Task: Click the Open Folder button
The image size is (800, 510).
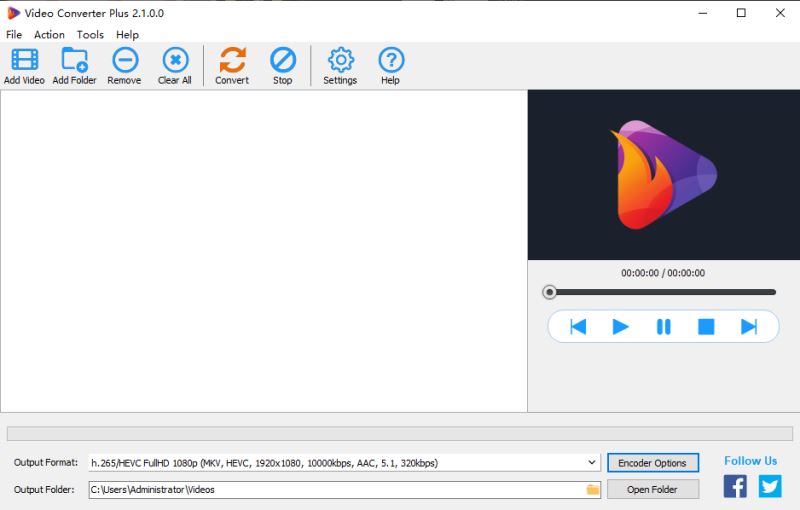Action: coord(653,490)
